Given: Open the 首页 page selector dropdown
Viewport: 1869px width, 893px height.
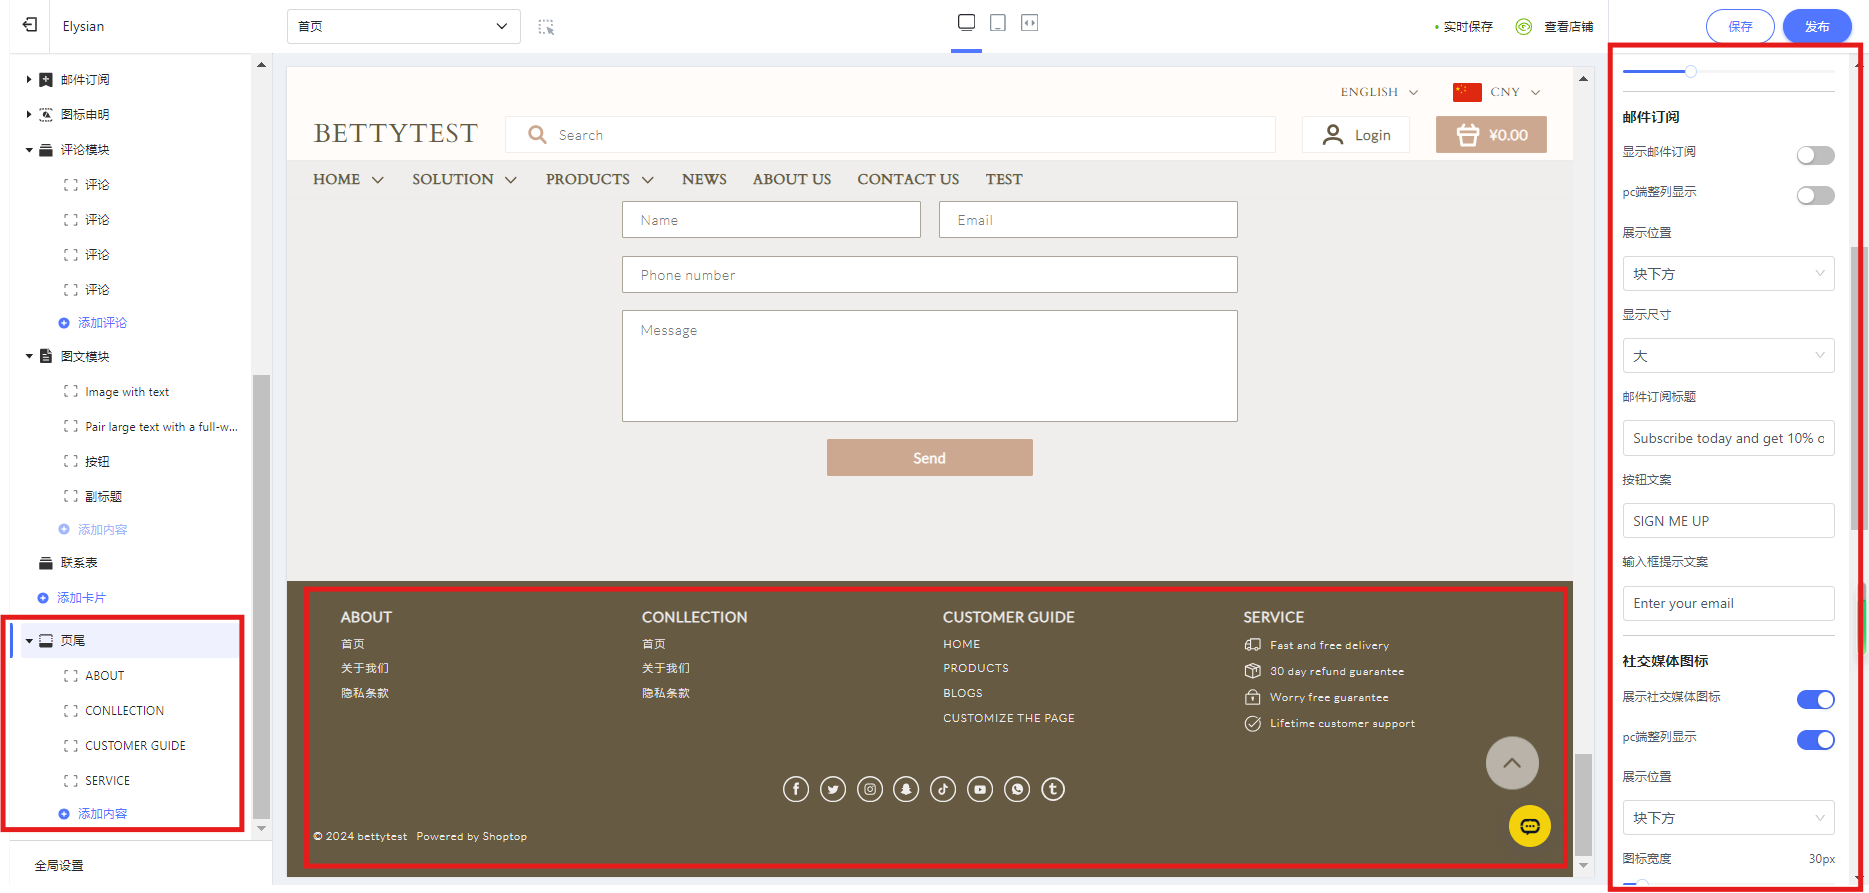Looking at the screenshot, I should [x=403, y=26].
